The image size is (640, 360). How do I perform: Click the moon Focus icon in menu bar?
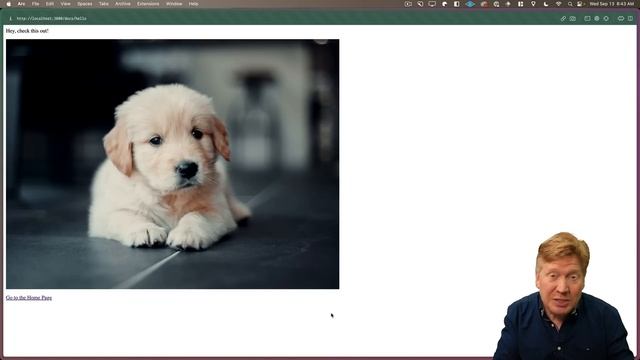click(546, 4)
